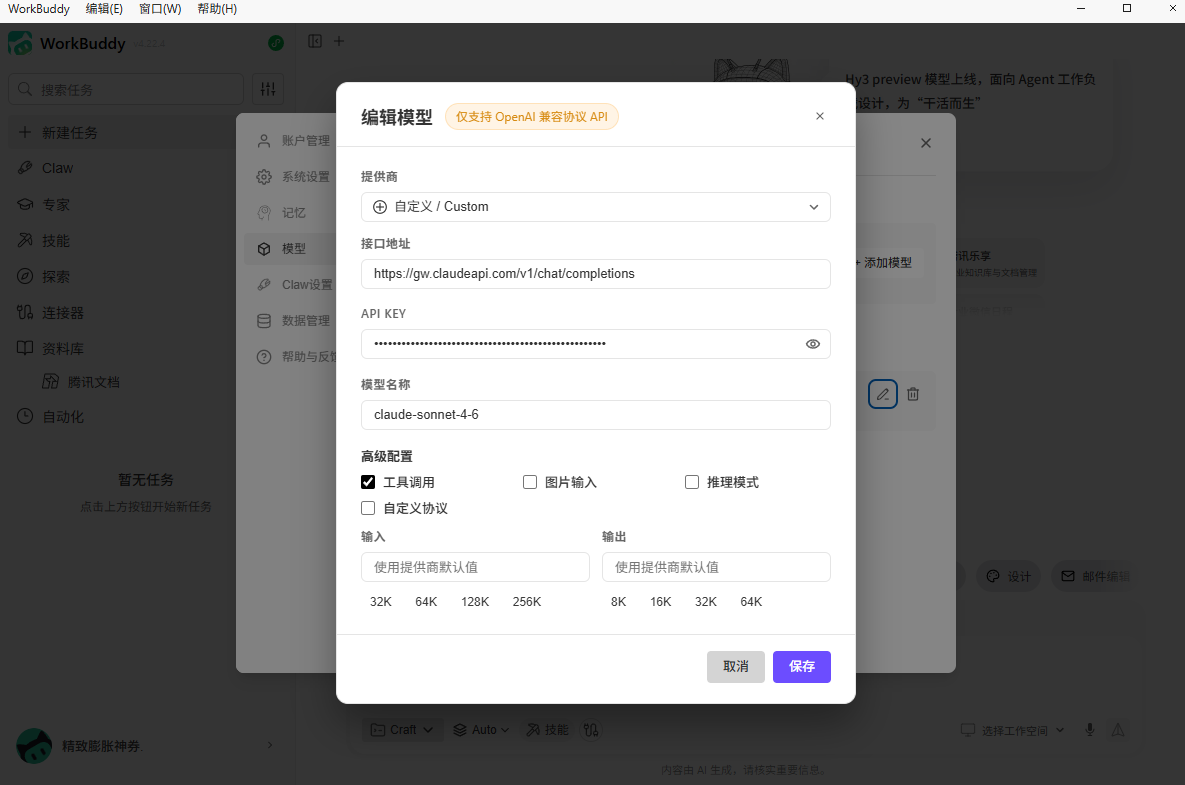
Task: Click the green status icon near the WorkBuddy logo
Action: [276, 43]
